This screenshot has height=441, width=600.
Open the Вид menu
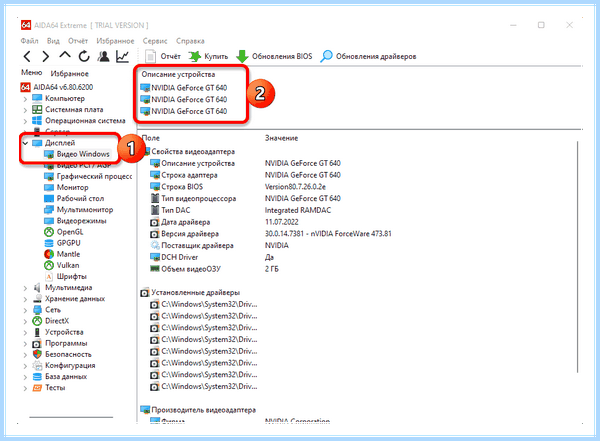coord(53,41)
